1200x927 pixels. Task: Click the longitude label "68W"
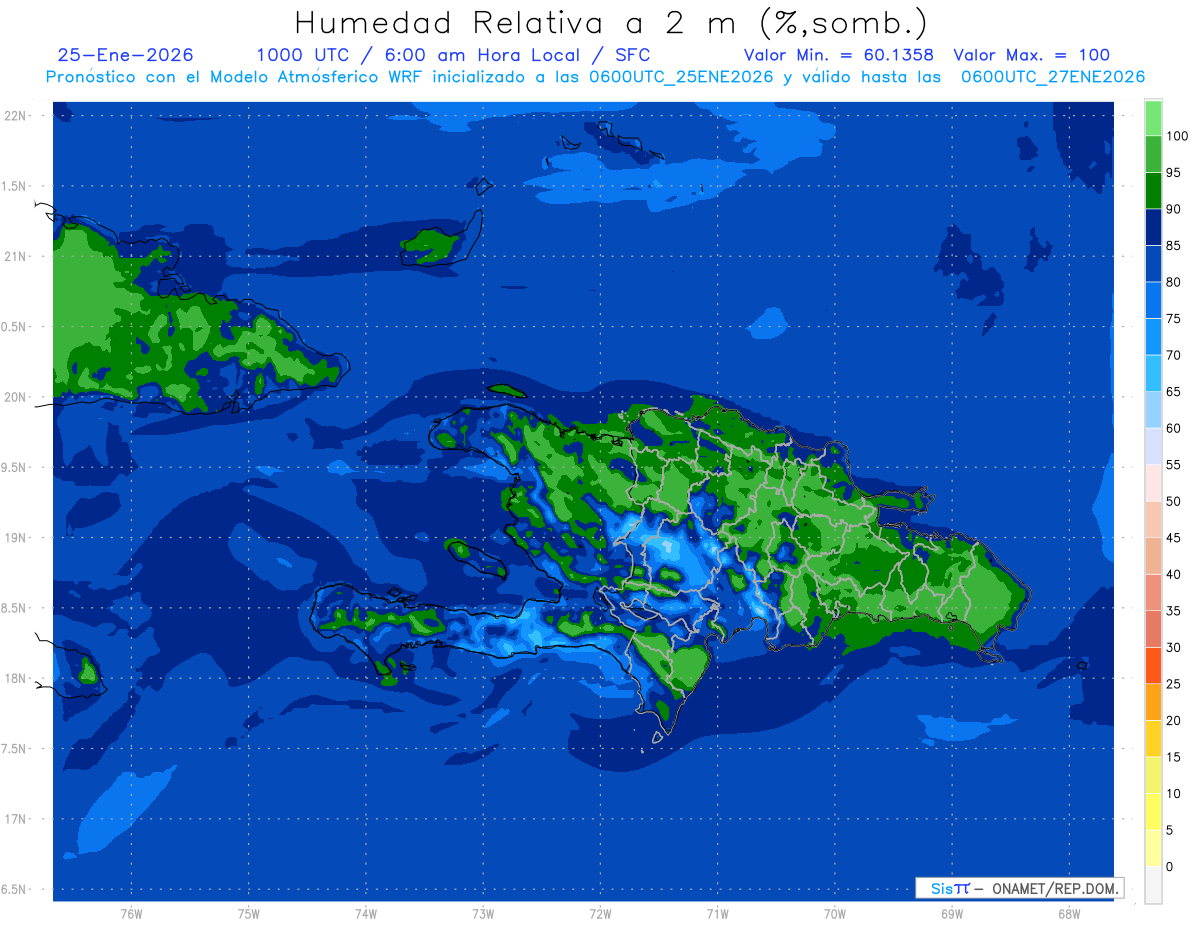point(1069,914)
